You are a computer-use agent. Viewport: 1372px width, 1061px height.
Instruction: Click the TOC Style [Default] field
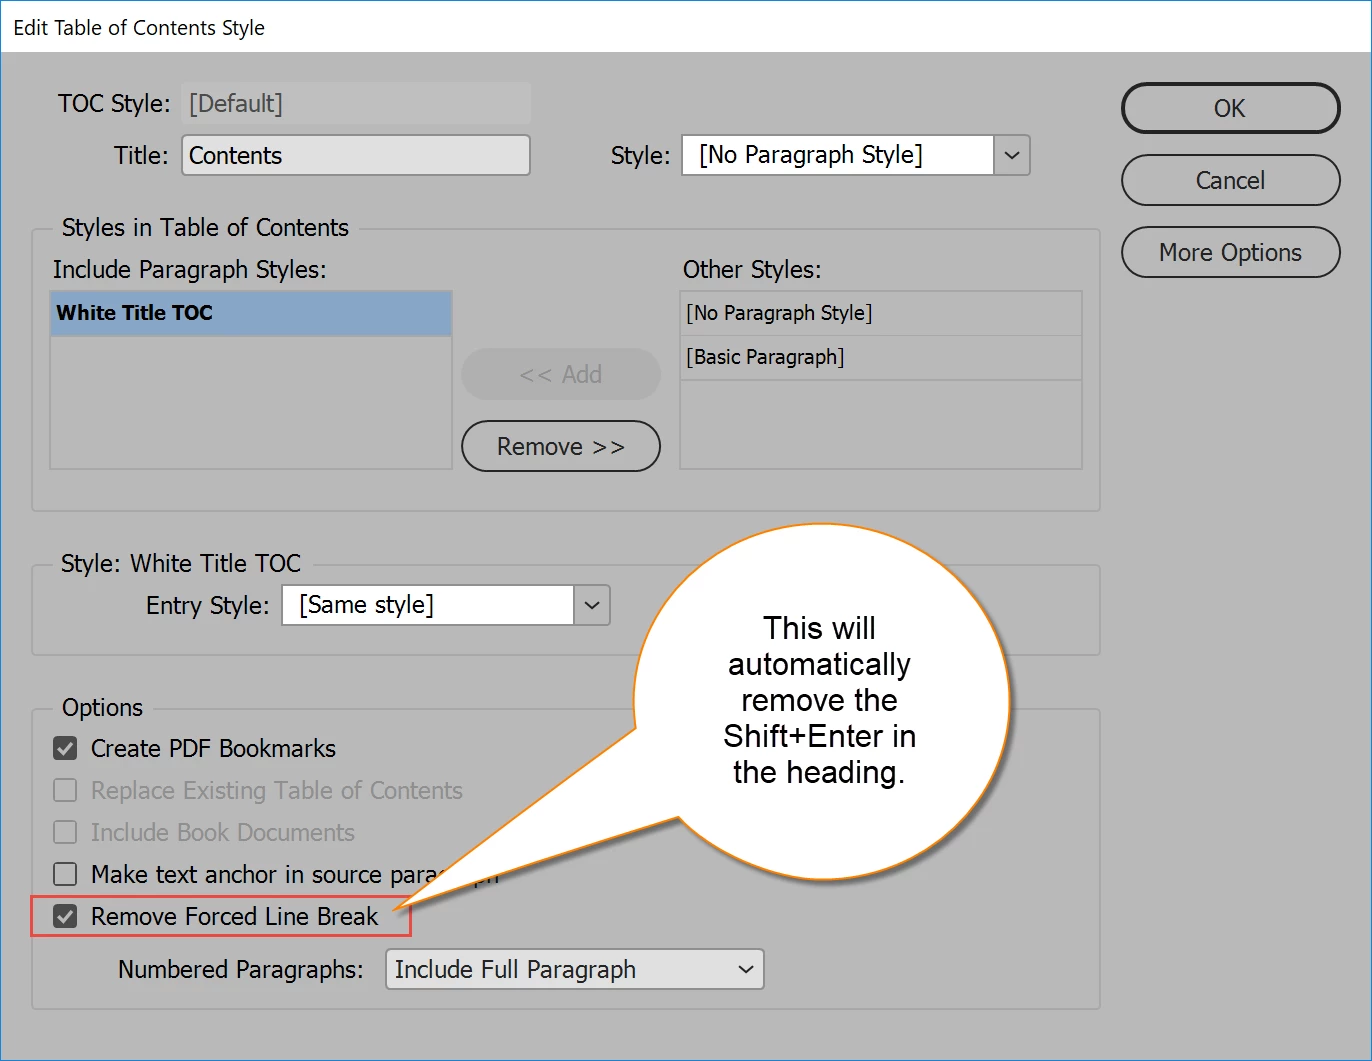click(x=356, y=103)
